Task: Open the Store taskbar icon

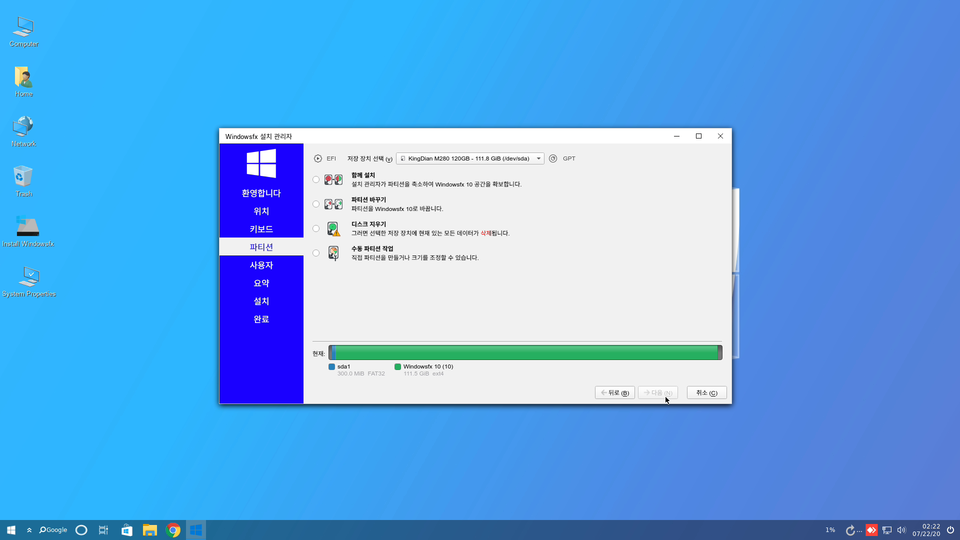Action: 127,530
